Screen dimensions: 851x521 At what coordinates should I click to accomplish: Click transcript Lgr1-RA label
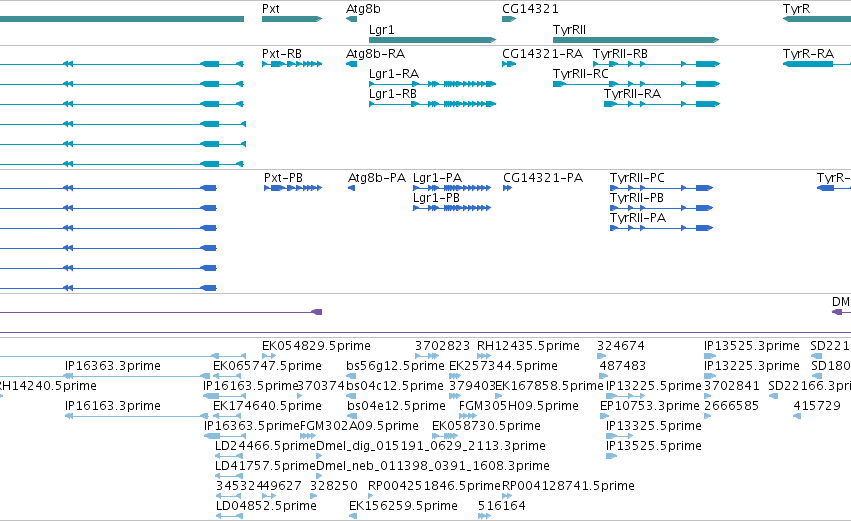pyautogui.click(x=394, y=74)
